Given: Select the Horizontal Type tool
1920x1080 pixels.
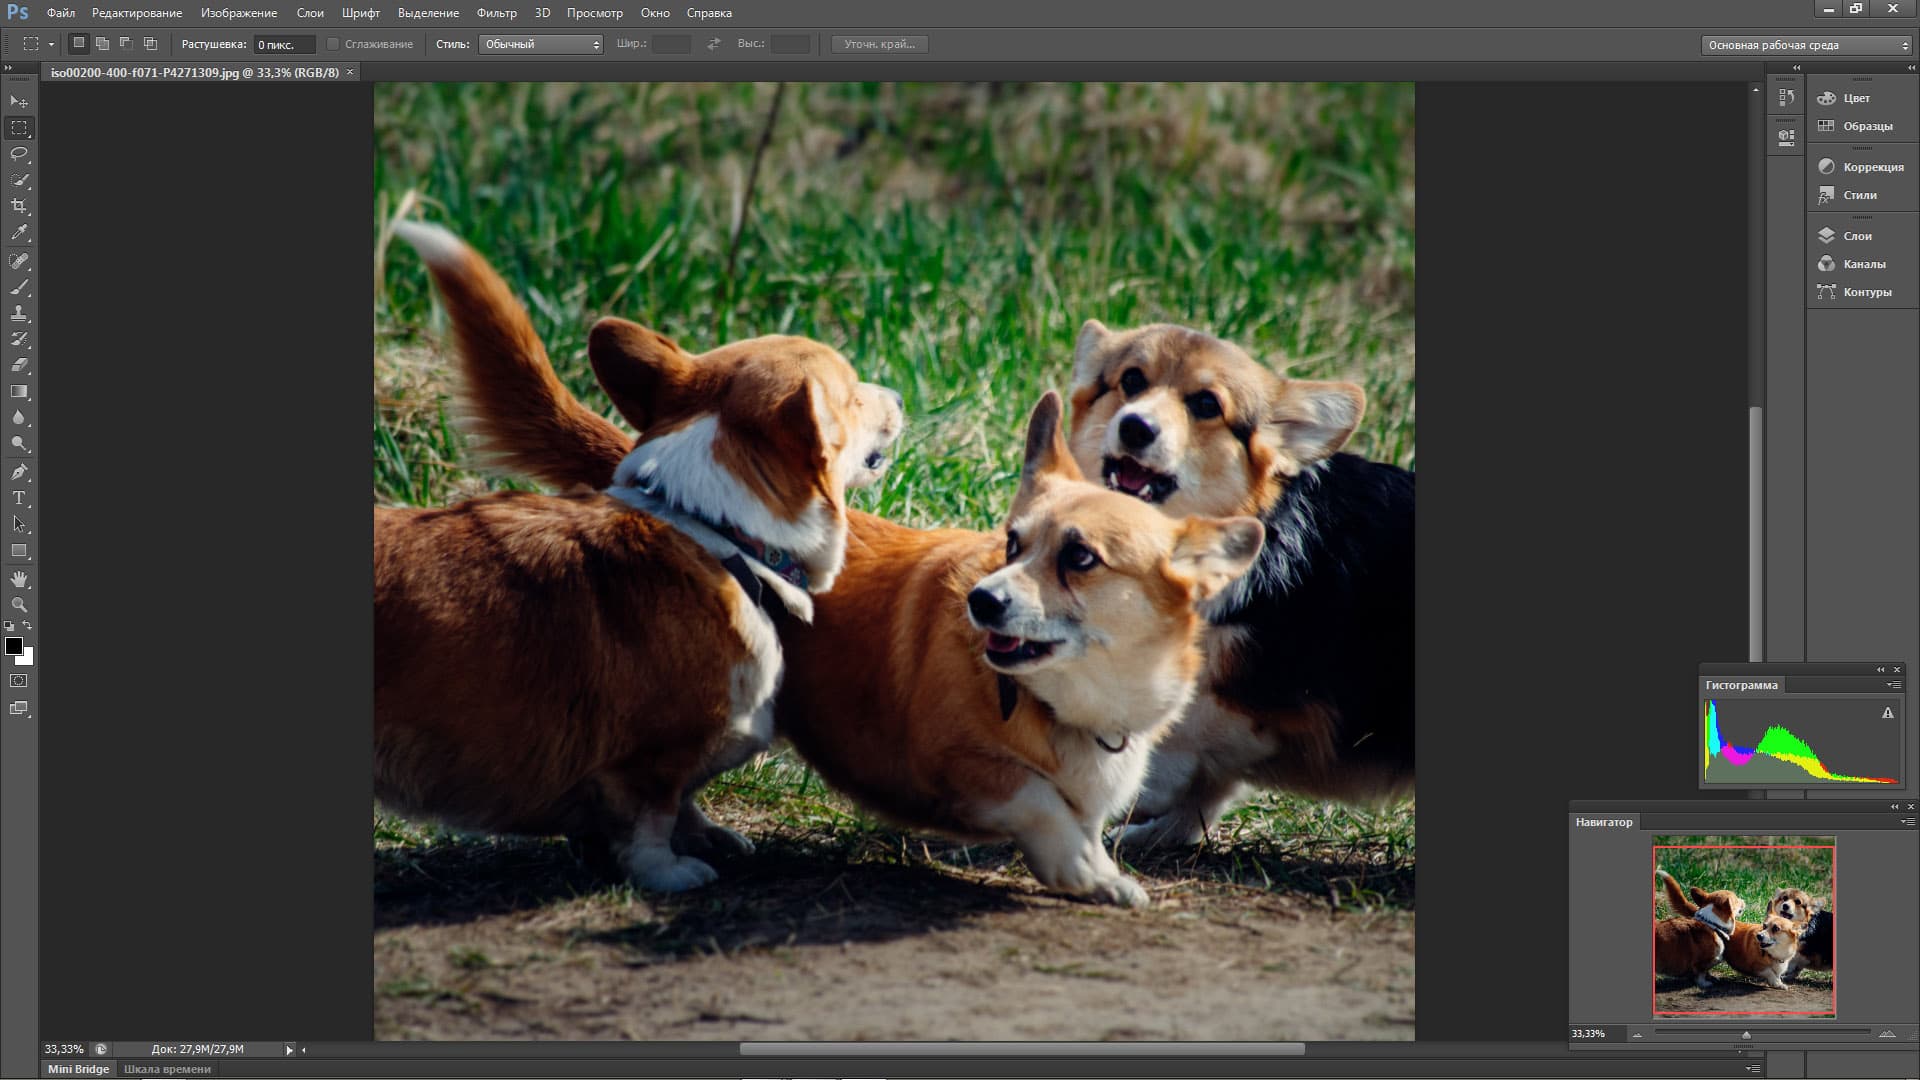Looking at the screenshot, I should coord(19,497).
